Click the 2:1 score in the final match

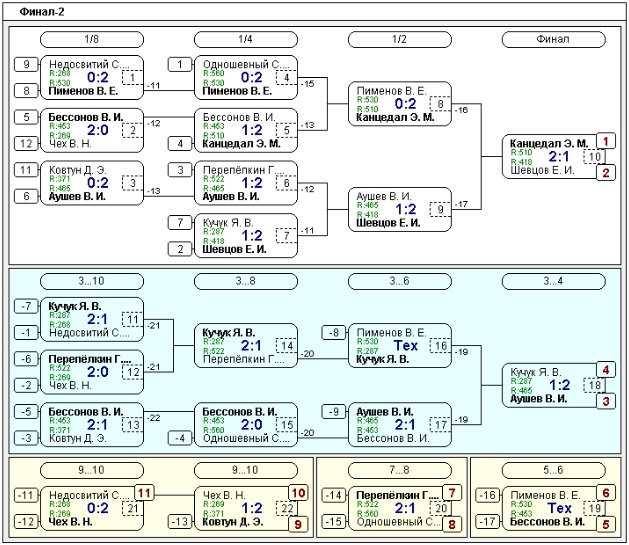559,156
